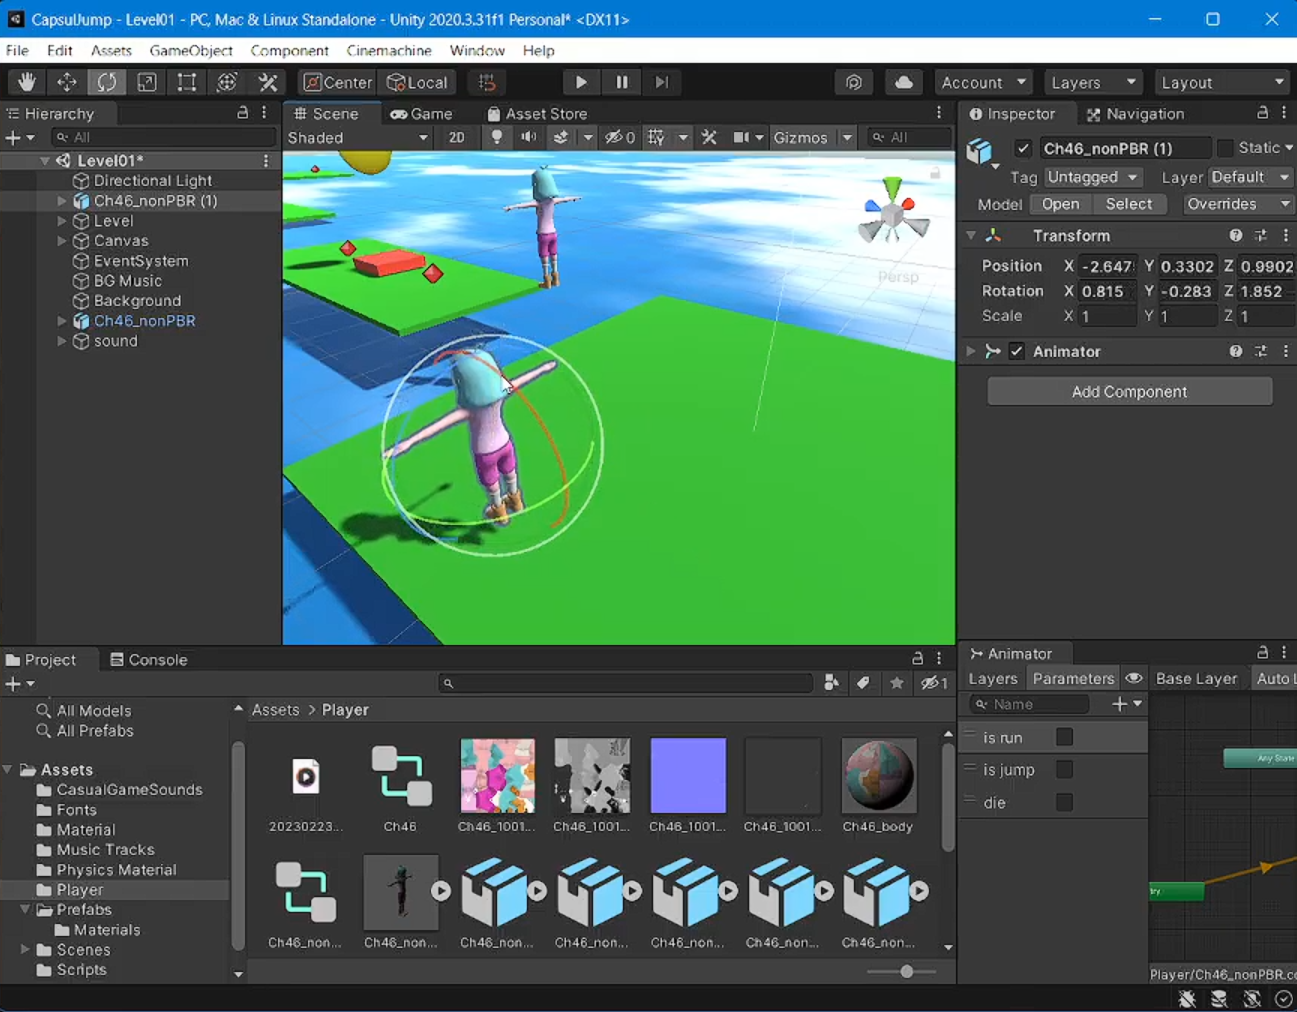Open the Shaded draw mode dropdown
This screenshot has width=1297, height=1012.
[x=357, y=138]
